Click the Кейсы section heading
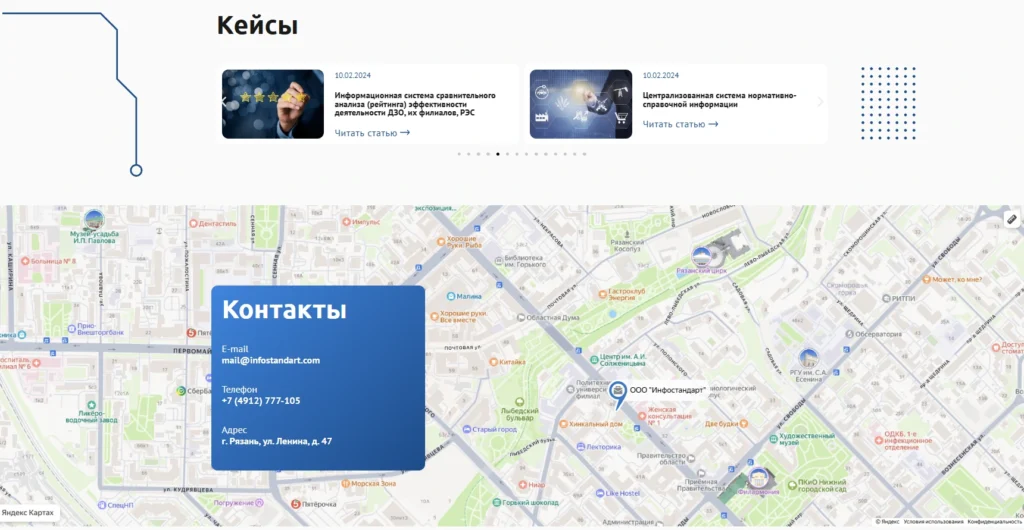This screenshot has width=1024, height=530. (x=257, y=26)
